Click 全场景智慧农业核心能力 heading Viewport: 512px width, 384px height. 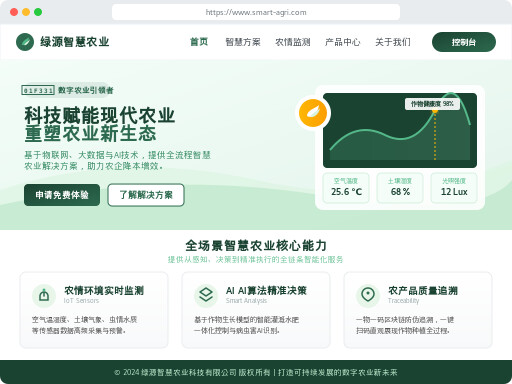pos(256,246)
